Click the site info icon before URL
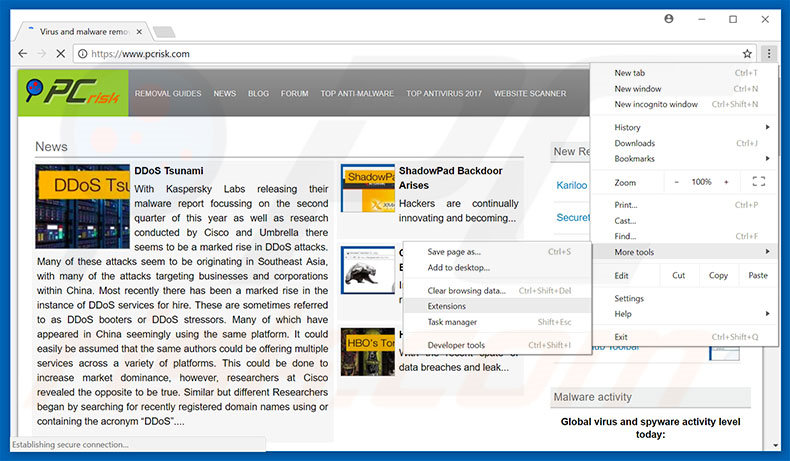 click(x=82, y=53)
